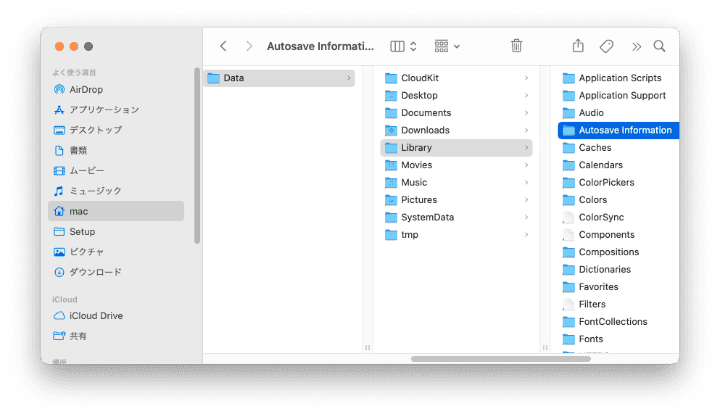Select the Downloads folder
The height and width of the screenshot is (417, 720).
coord(425,130)
